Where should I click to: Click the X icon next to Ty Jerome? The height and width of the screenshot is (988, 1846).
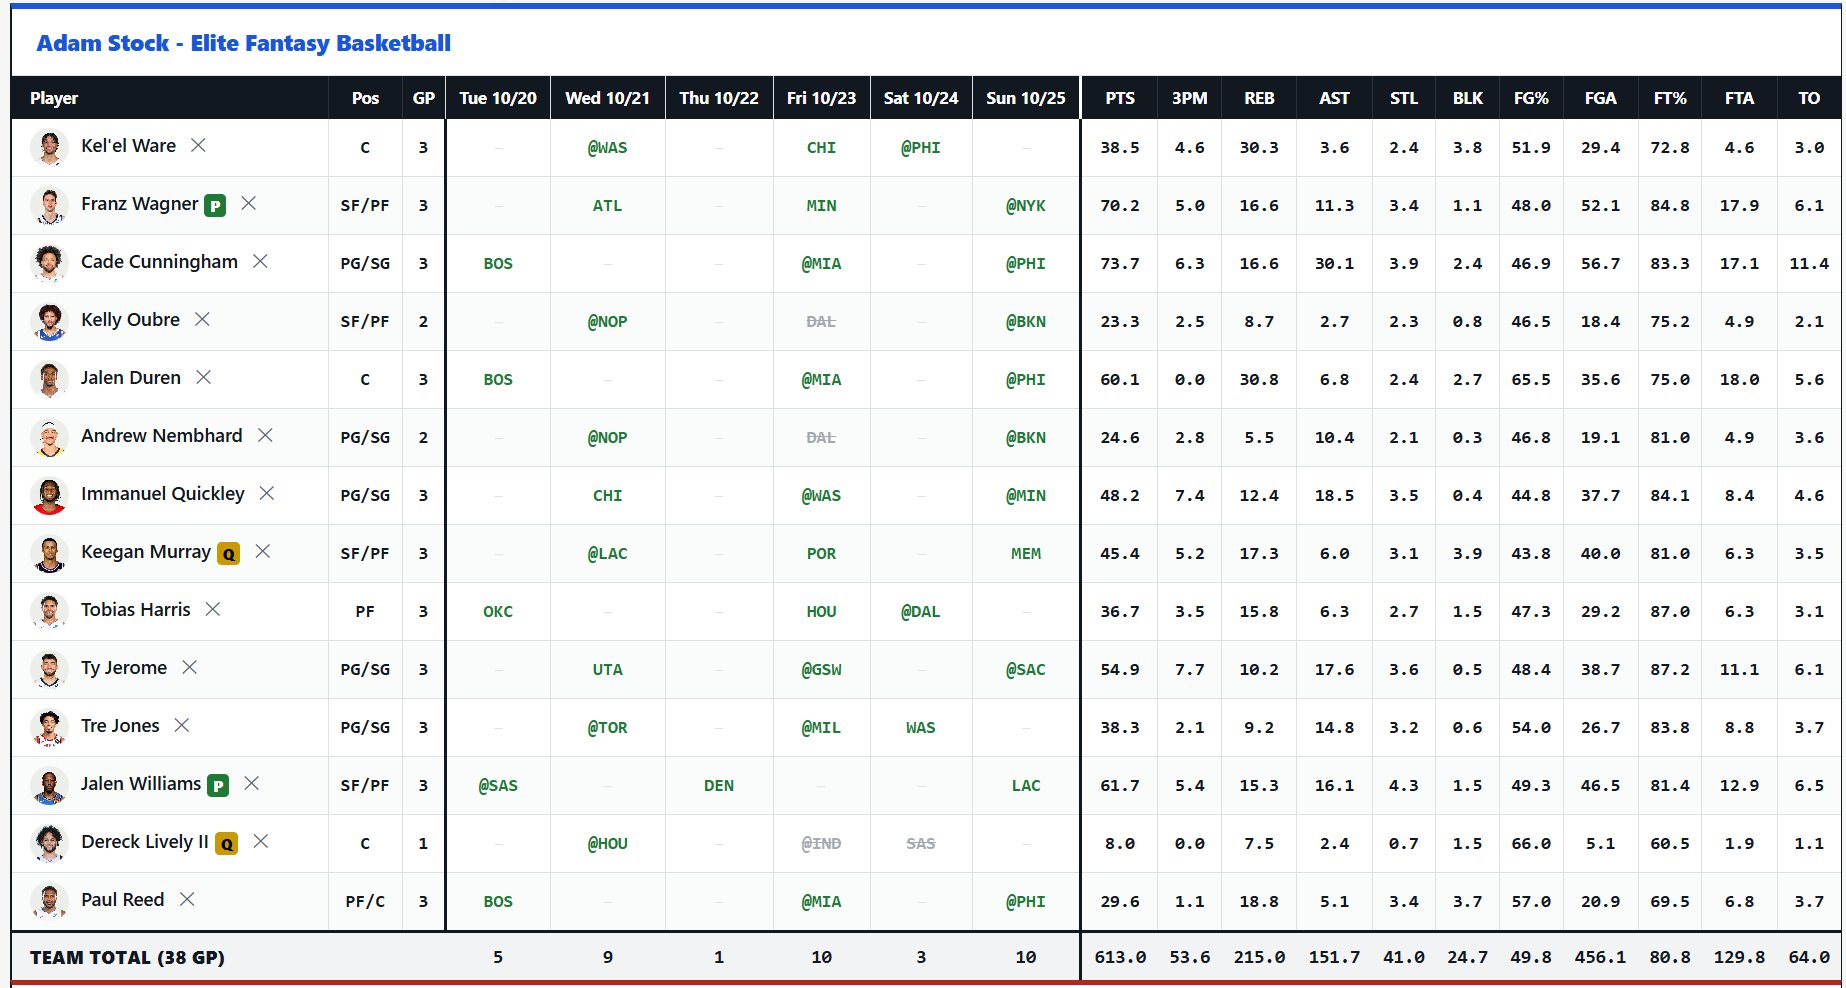click(x=189, y=668)
